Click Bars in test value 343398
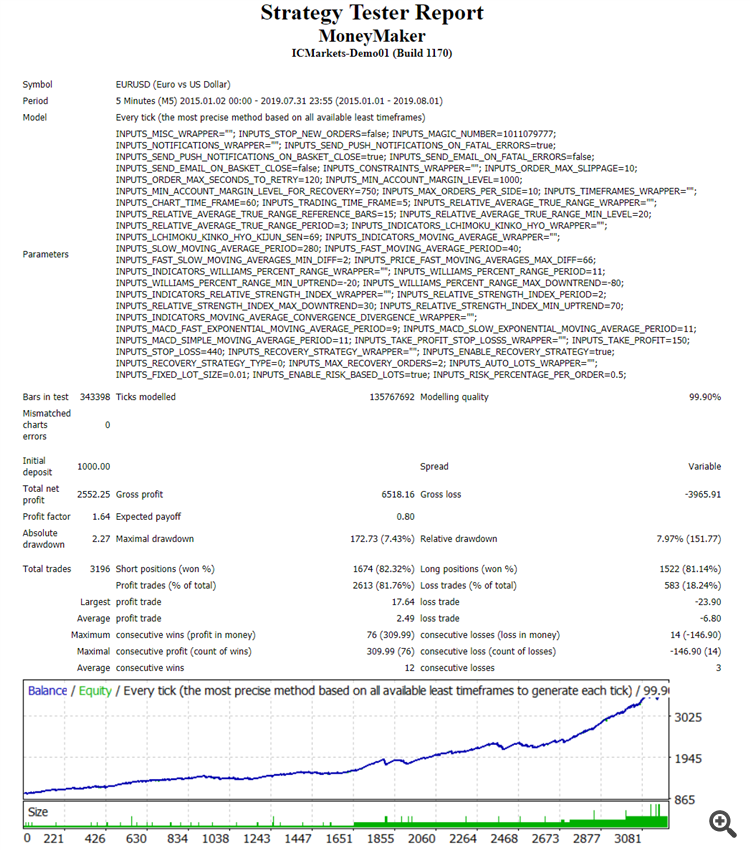Screen dimensions: 750x850 [95, 397]
